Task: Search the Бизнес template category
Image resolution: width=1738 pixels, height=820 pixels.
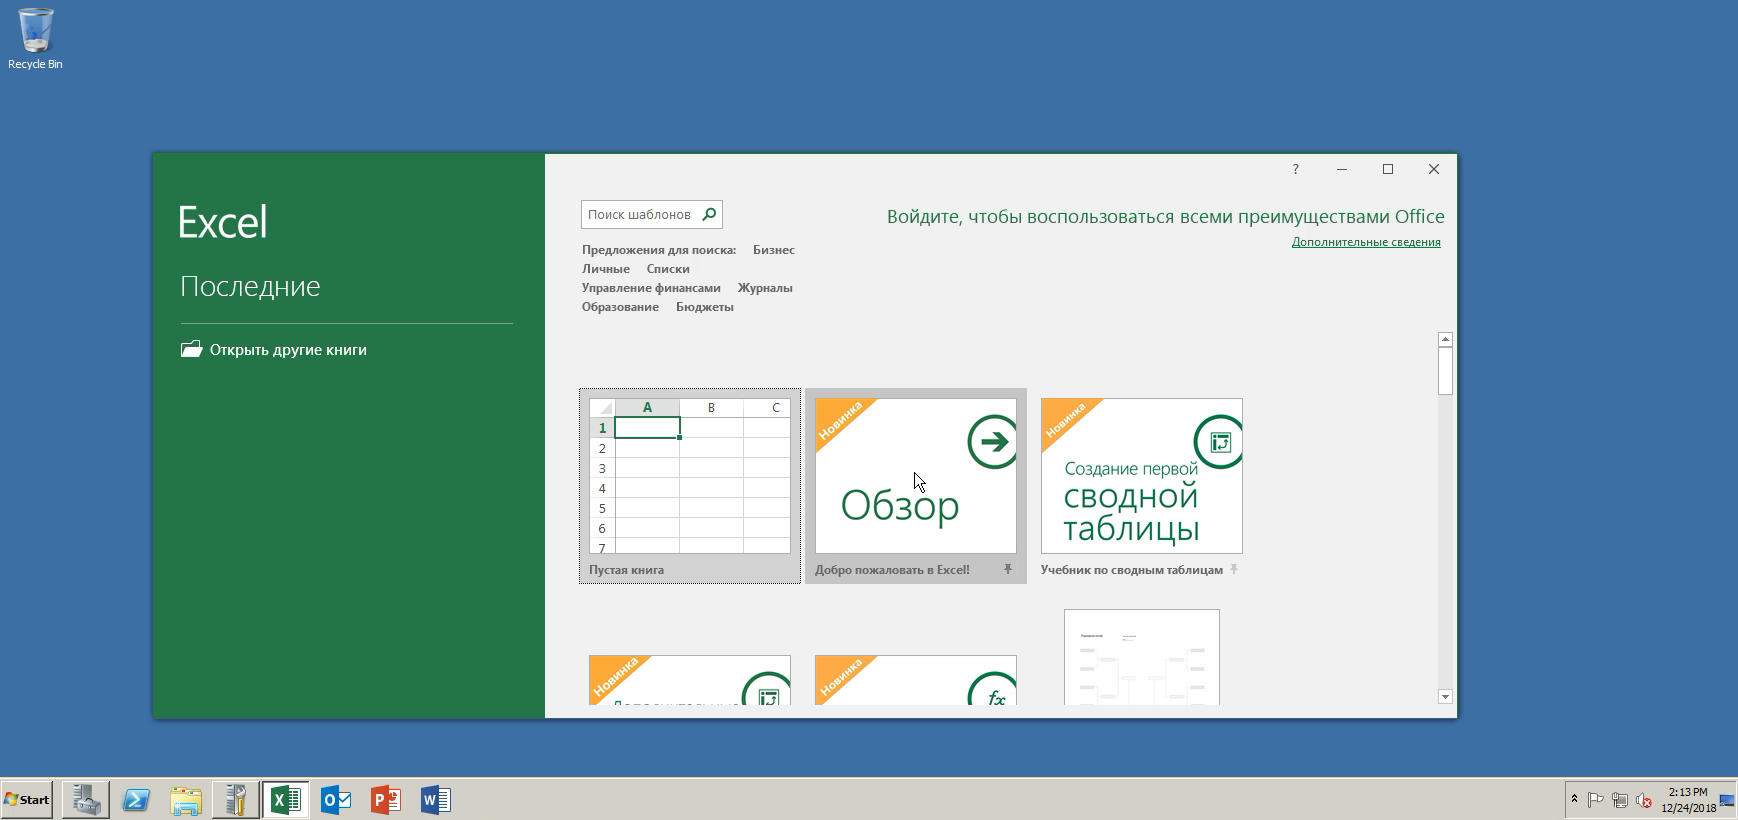Action: [x=773, y=250]
